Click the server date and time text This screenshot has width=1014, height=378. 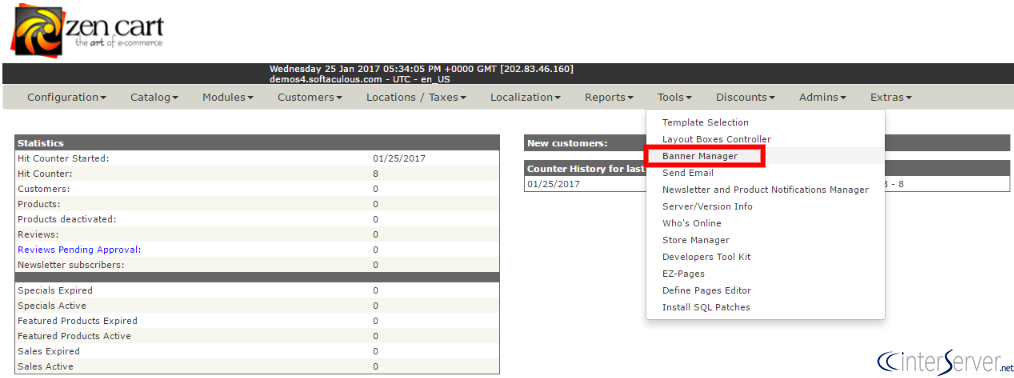[421, 68]
